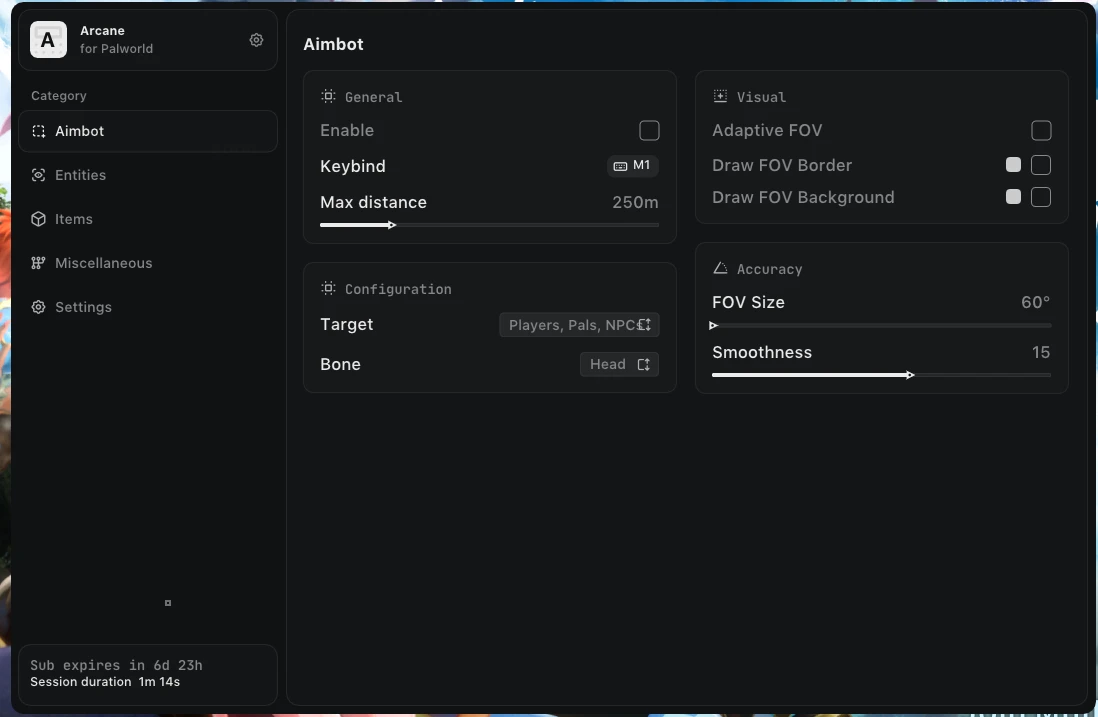Click the 'for Palworld' subtitle

(x=116, y=49)
